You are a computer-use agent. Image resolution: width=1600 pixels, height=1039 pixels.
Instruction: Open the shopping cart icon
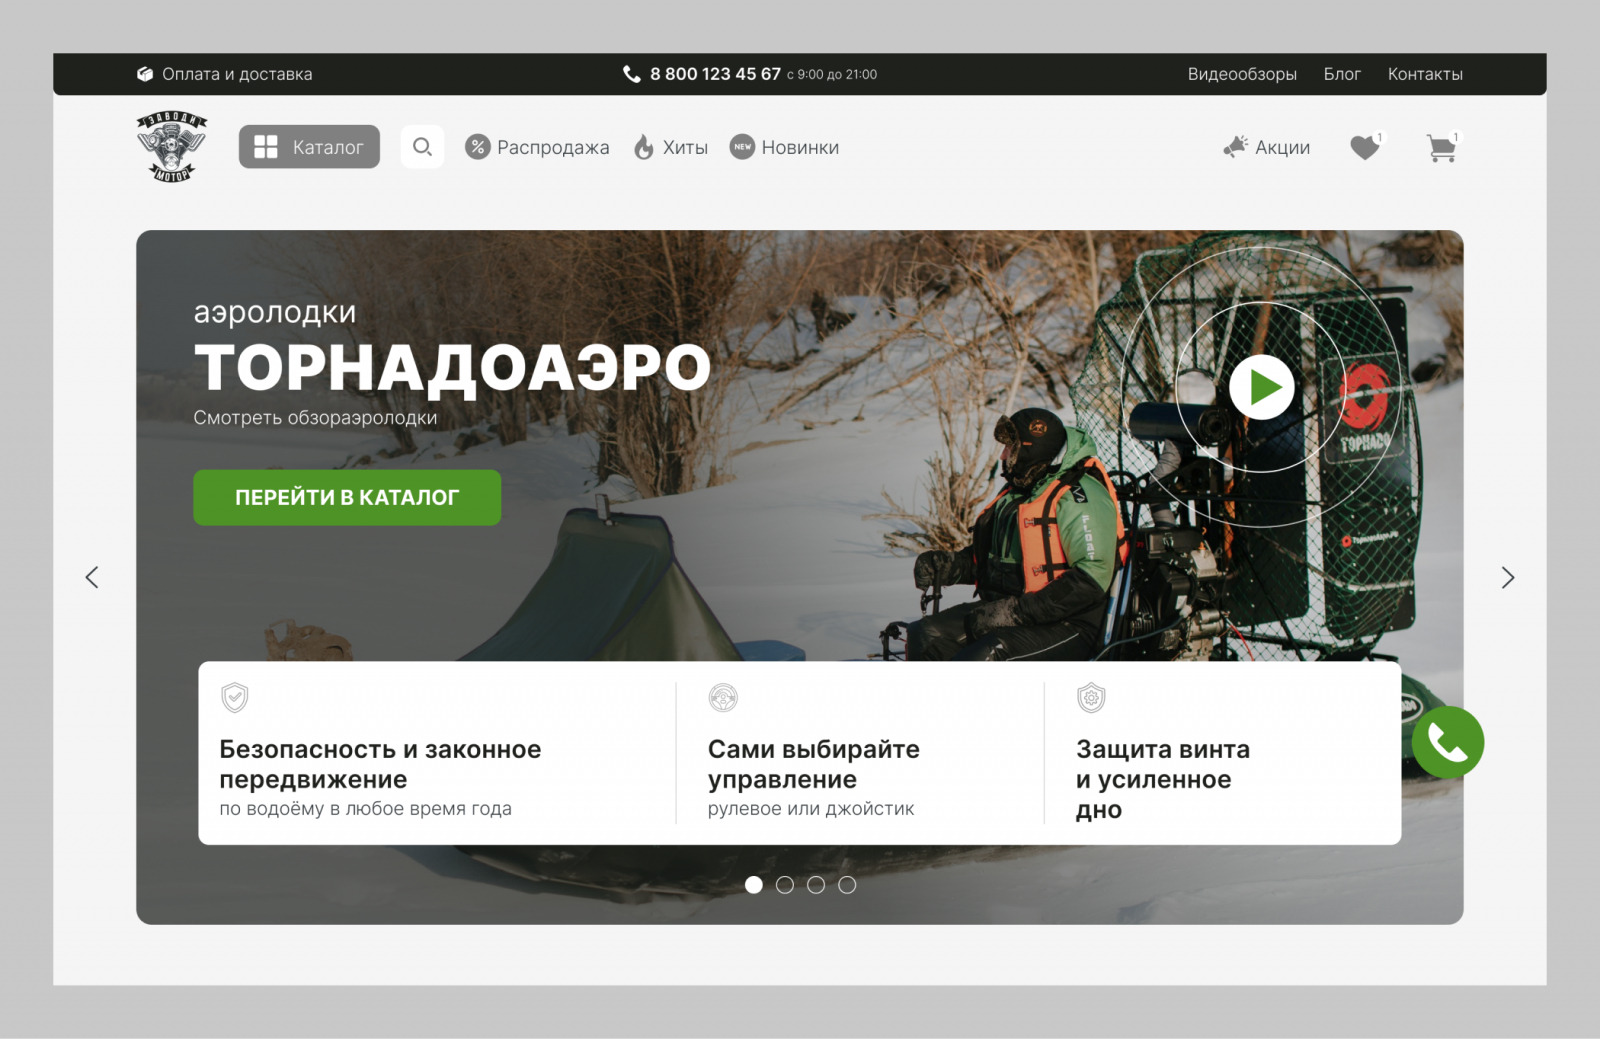[1442, 148]
